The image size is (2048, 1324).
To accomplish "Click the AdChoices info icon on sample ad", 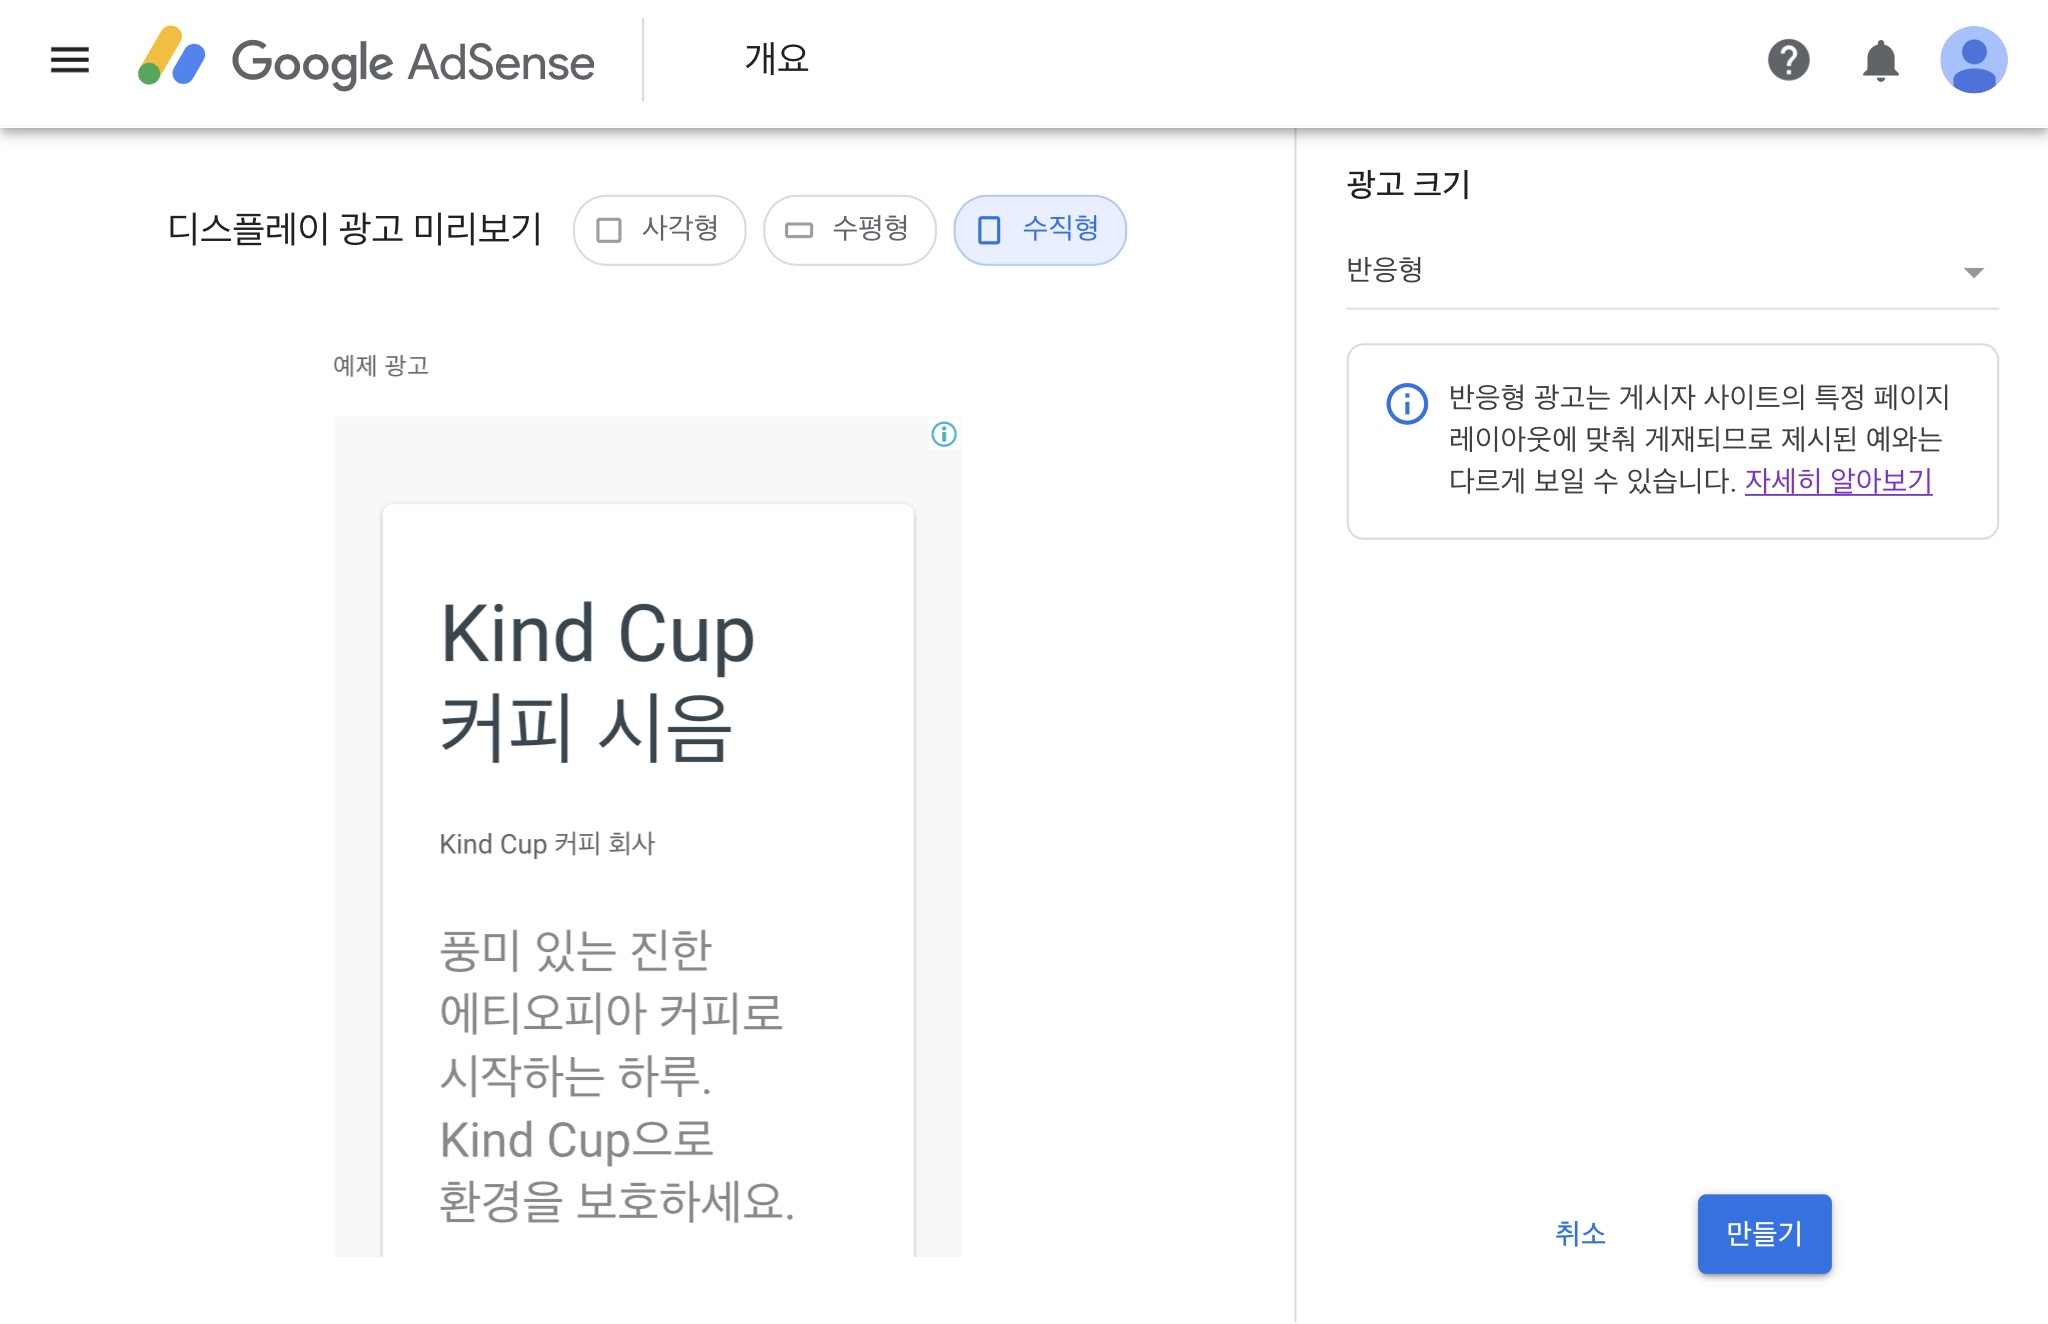I will (x=944, y=434).
